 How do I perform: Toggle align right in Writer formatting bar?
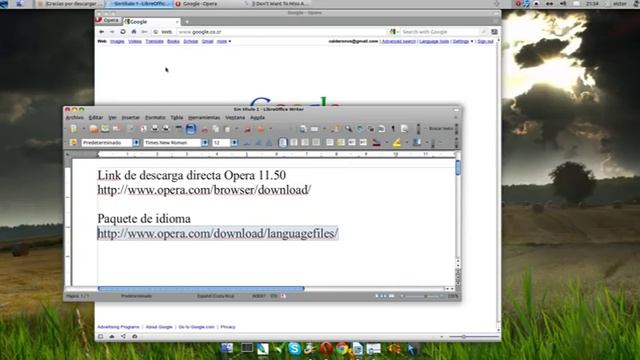click(x=305, y=142)
